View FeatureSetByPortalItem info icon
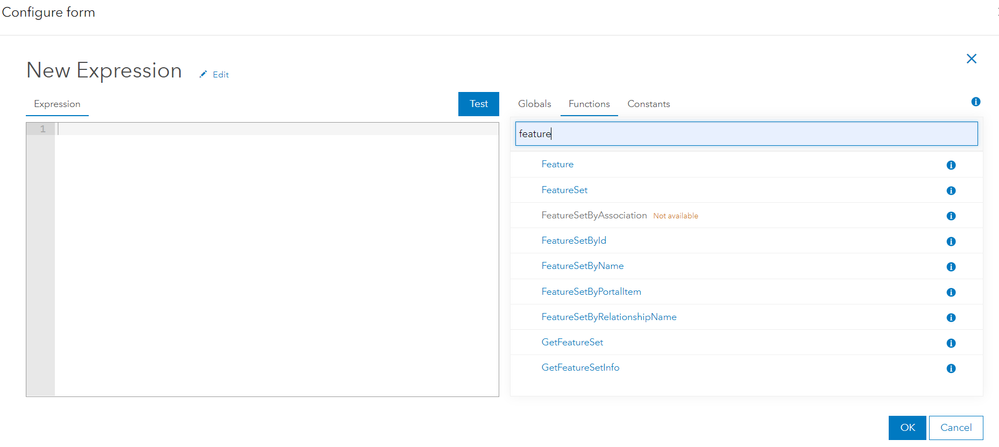Image resolution: width=999 pixels, height=447 pixels. [951, 292]
